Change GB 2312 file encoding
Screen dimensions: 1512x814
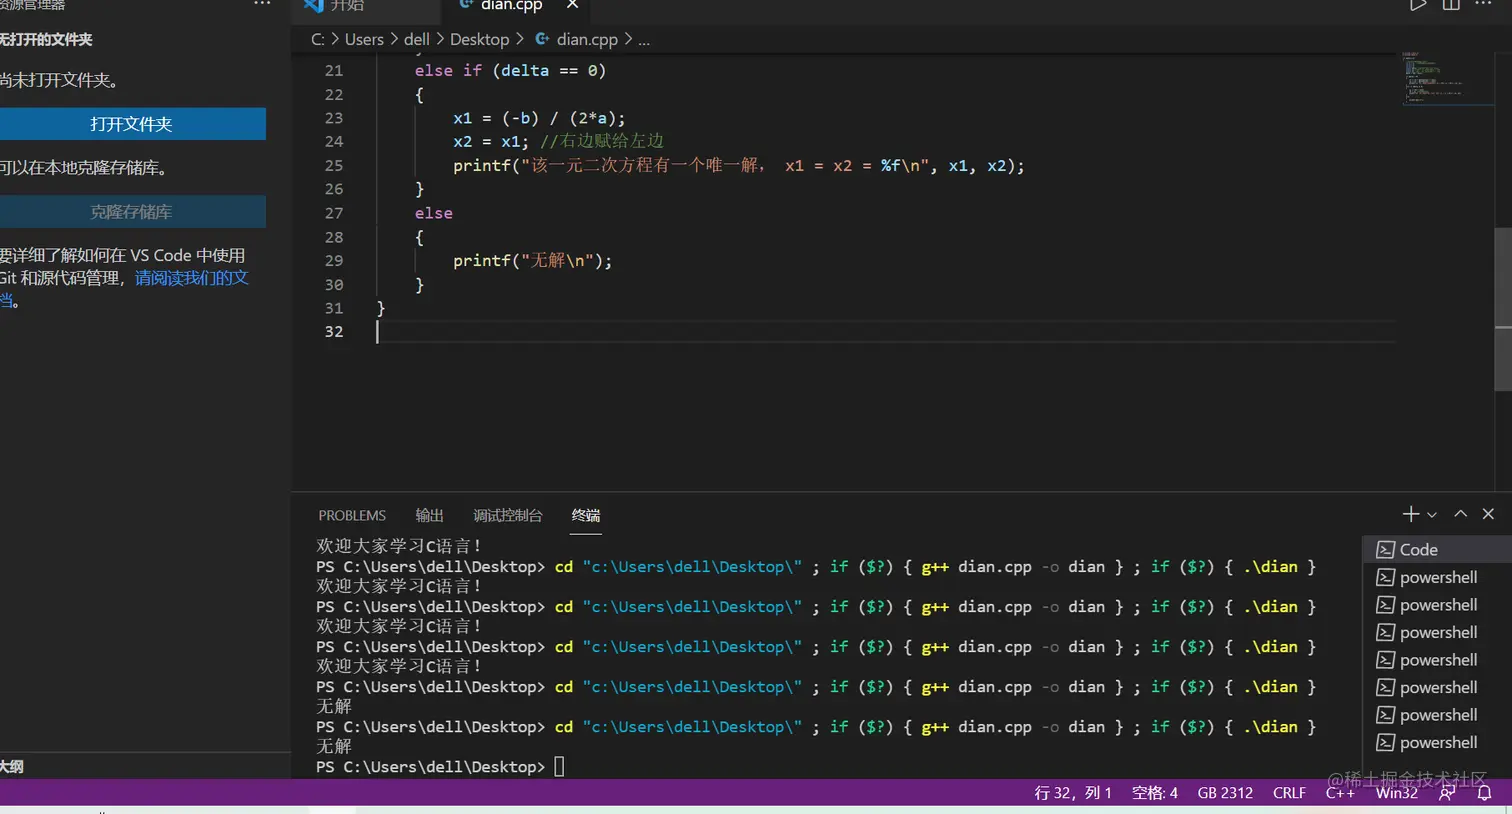click(x=1225, y=793)
